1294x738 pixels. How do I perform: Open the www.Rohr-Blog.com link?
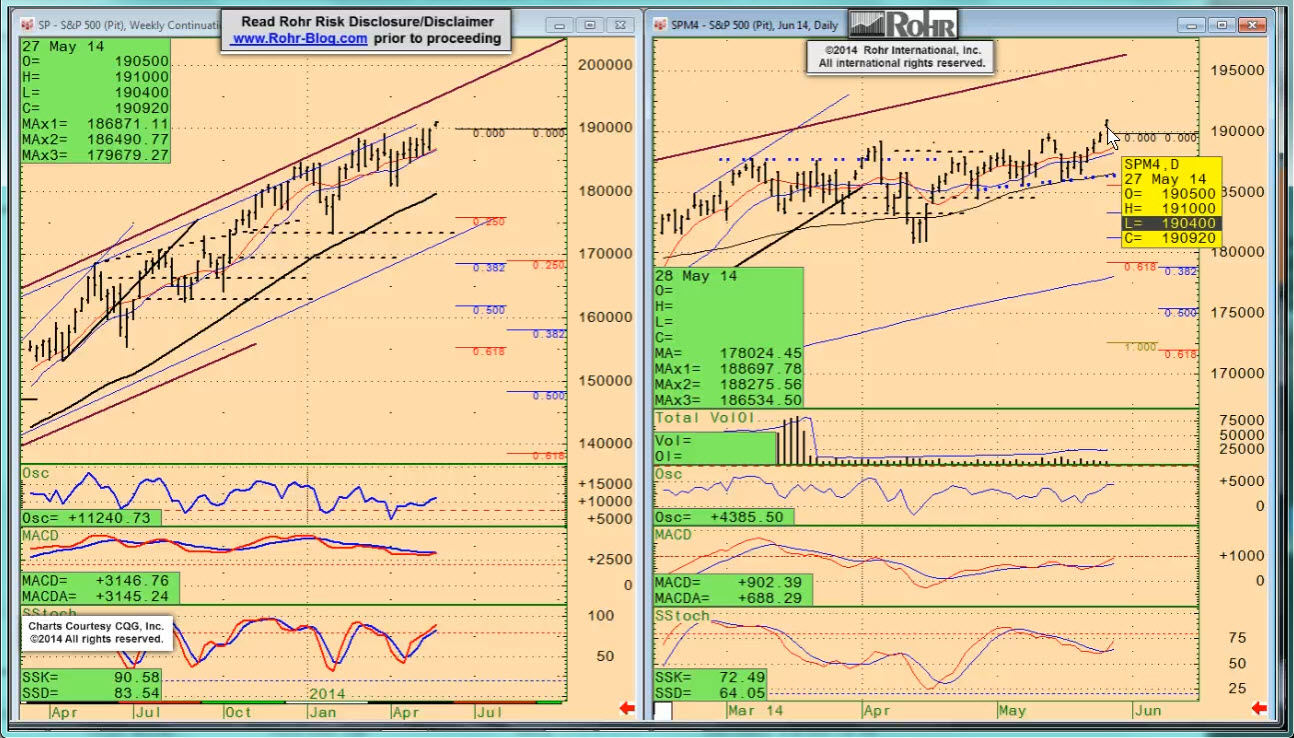pyautogui.click(x=298, y=38)
